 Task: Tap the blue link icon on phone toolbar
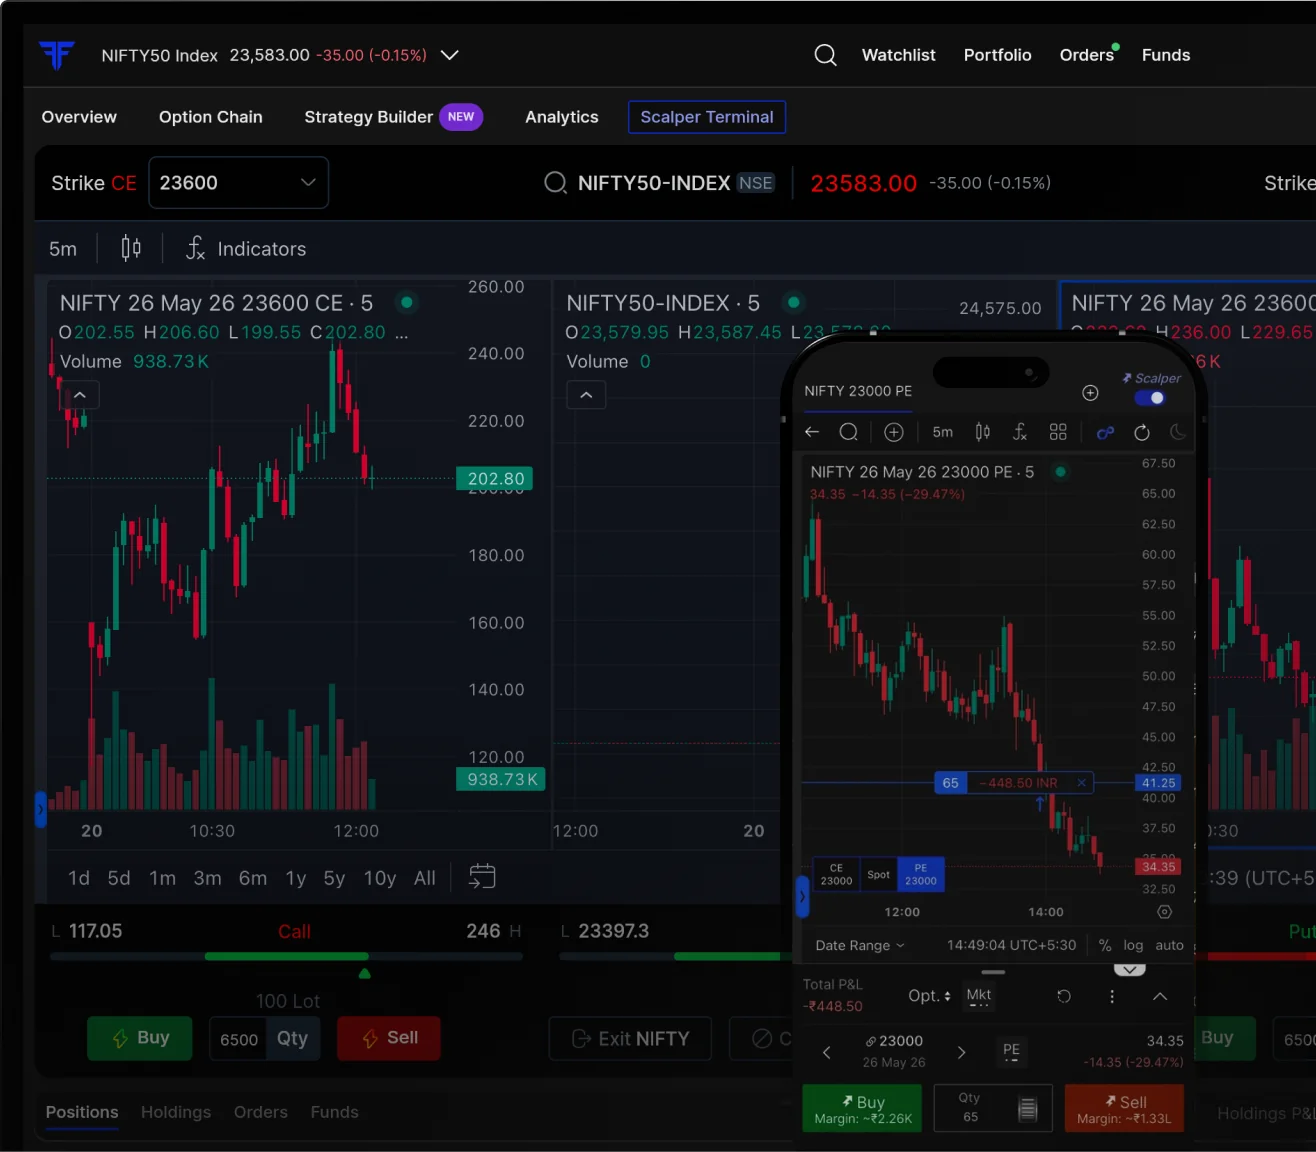[1105, 433]
